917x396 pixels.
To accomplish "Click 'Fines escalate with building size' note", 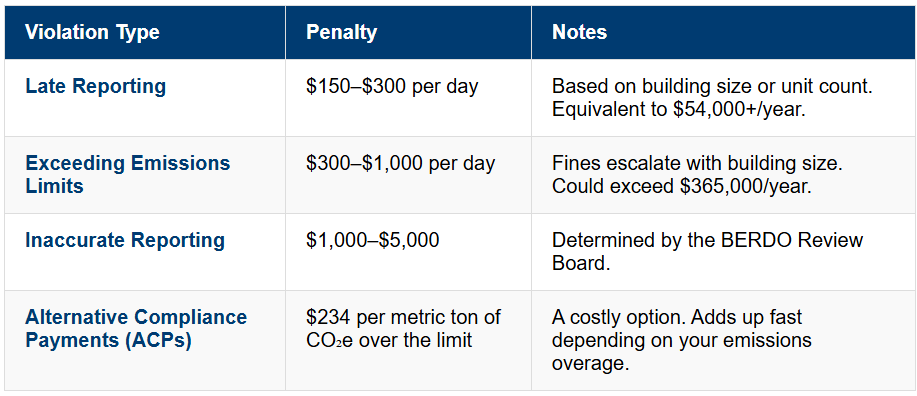I will [x=697, y=164].
